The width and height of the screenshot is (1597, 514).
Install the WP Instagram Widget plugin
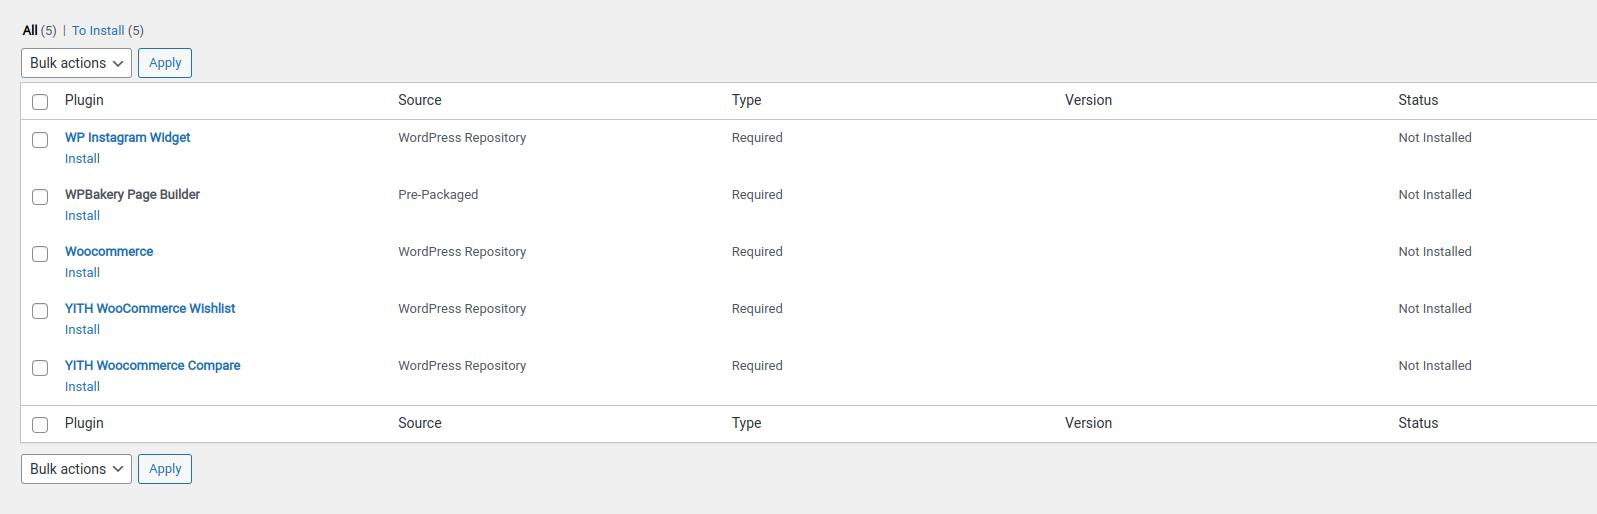click(x=82, y=159)
